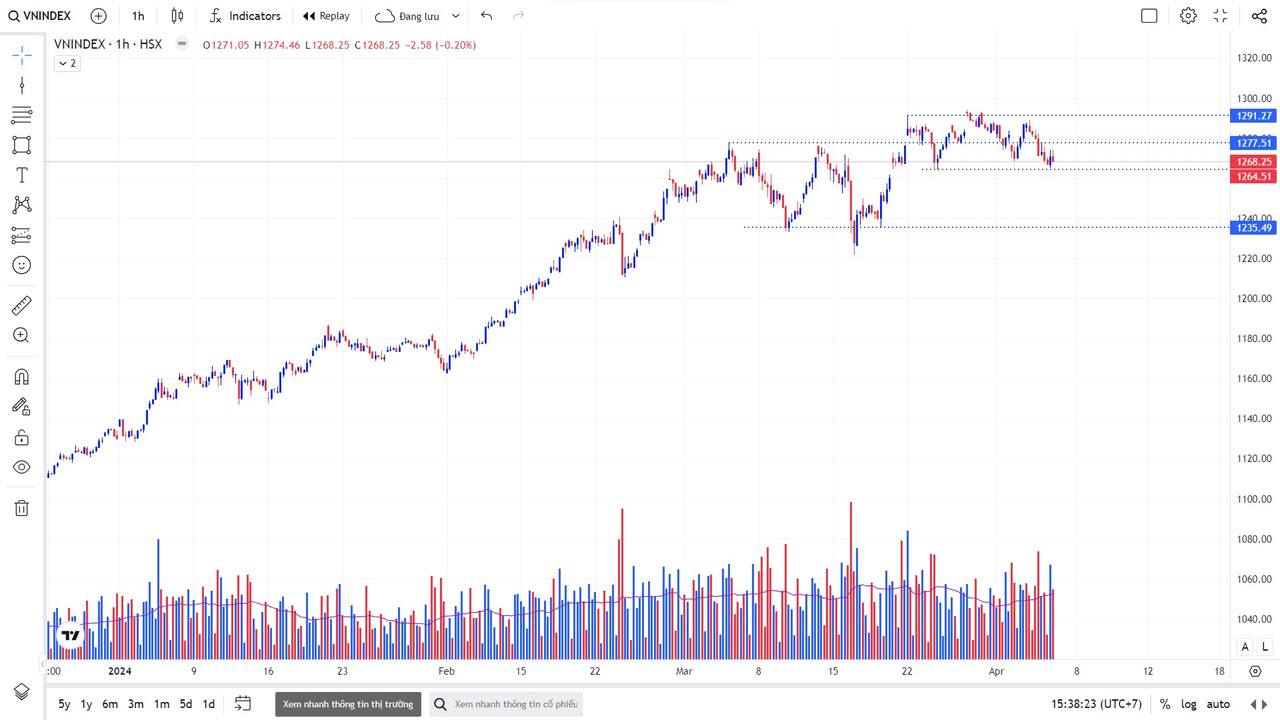This screenshot has width=1280, height=720.
Task: Open the patterns drawing tool
Action: pyautogui.click(x=22, y=205)
